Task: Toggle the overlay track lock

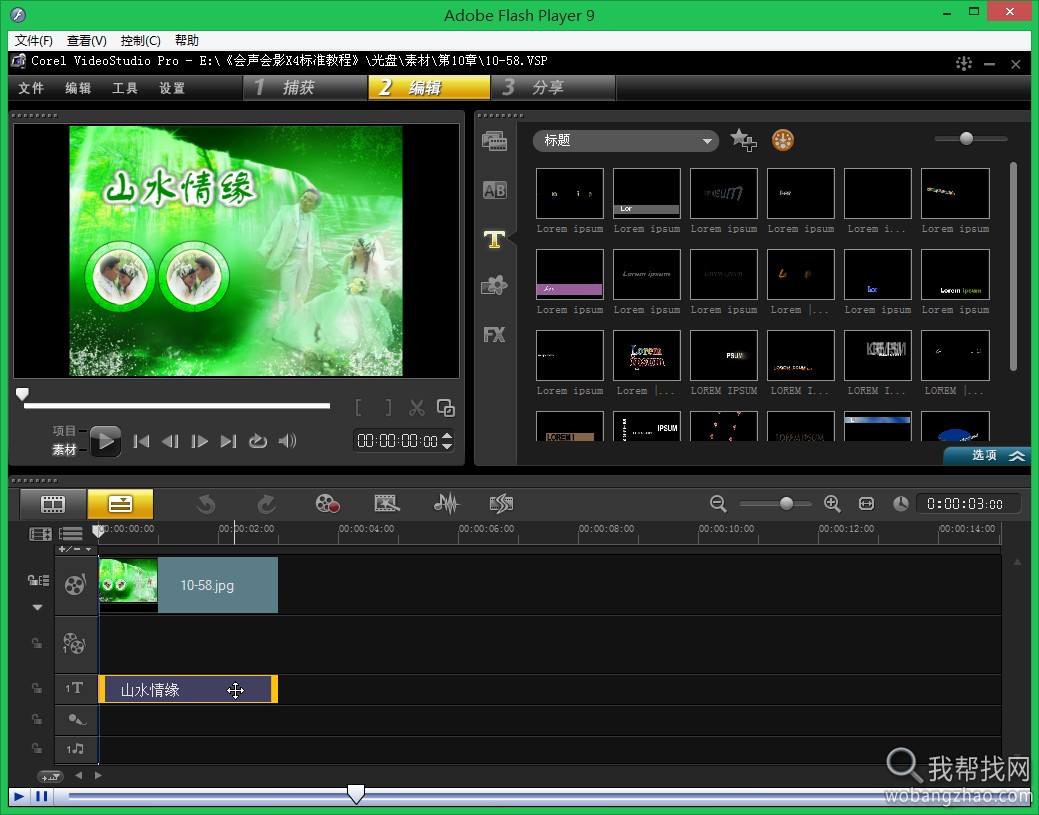Action: [37, 643]
